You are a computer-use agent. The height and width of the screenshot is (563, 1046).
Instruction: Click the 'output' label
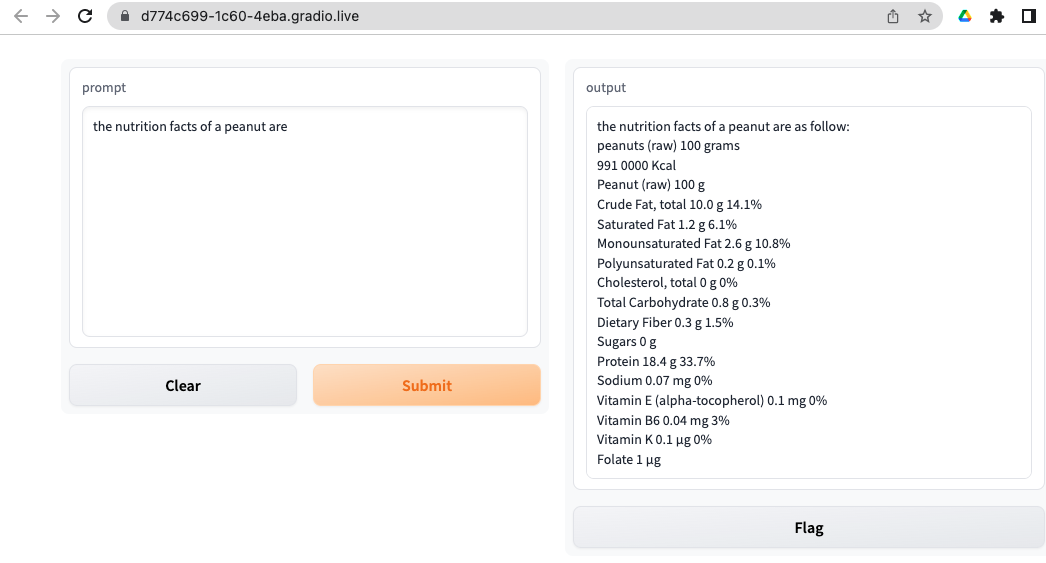[x=606, y=88]
